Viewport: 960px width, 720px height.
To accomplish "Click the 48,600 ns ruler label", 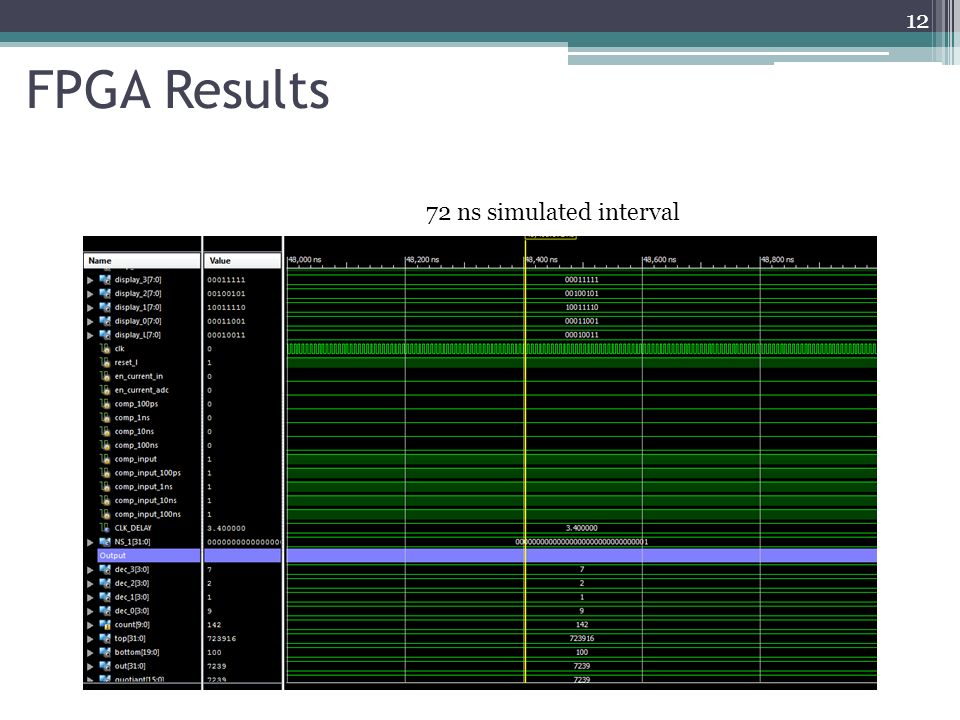I will click(x=659, y=260).
